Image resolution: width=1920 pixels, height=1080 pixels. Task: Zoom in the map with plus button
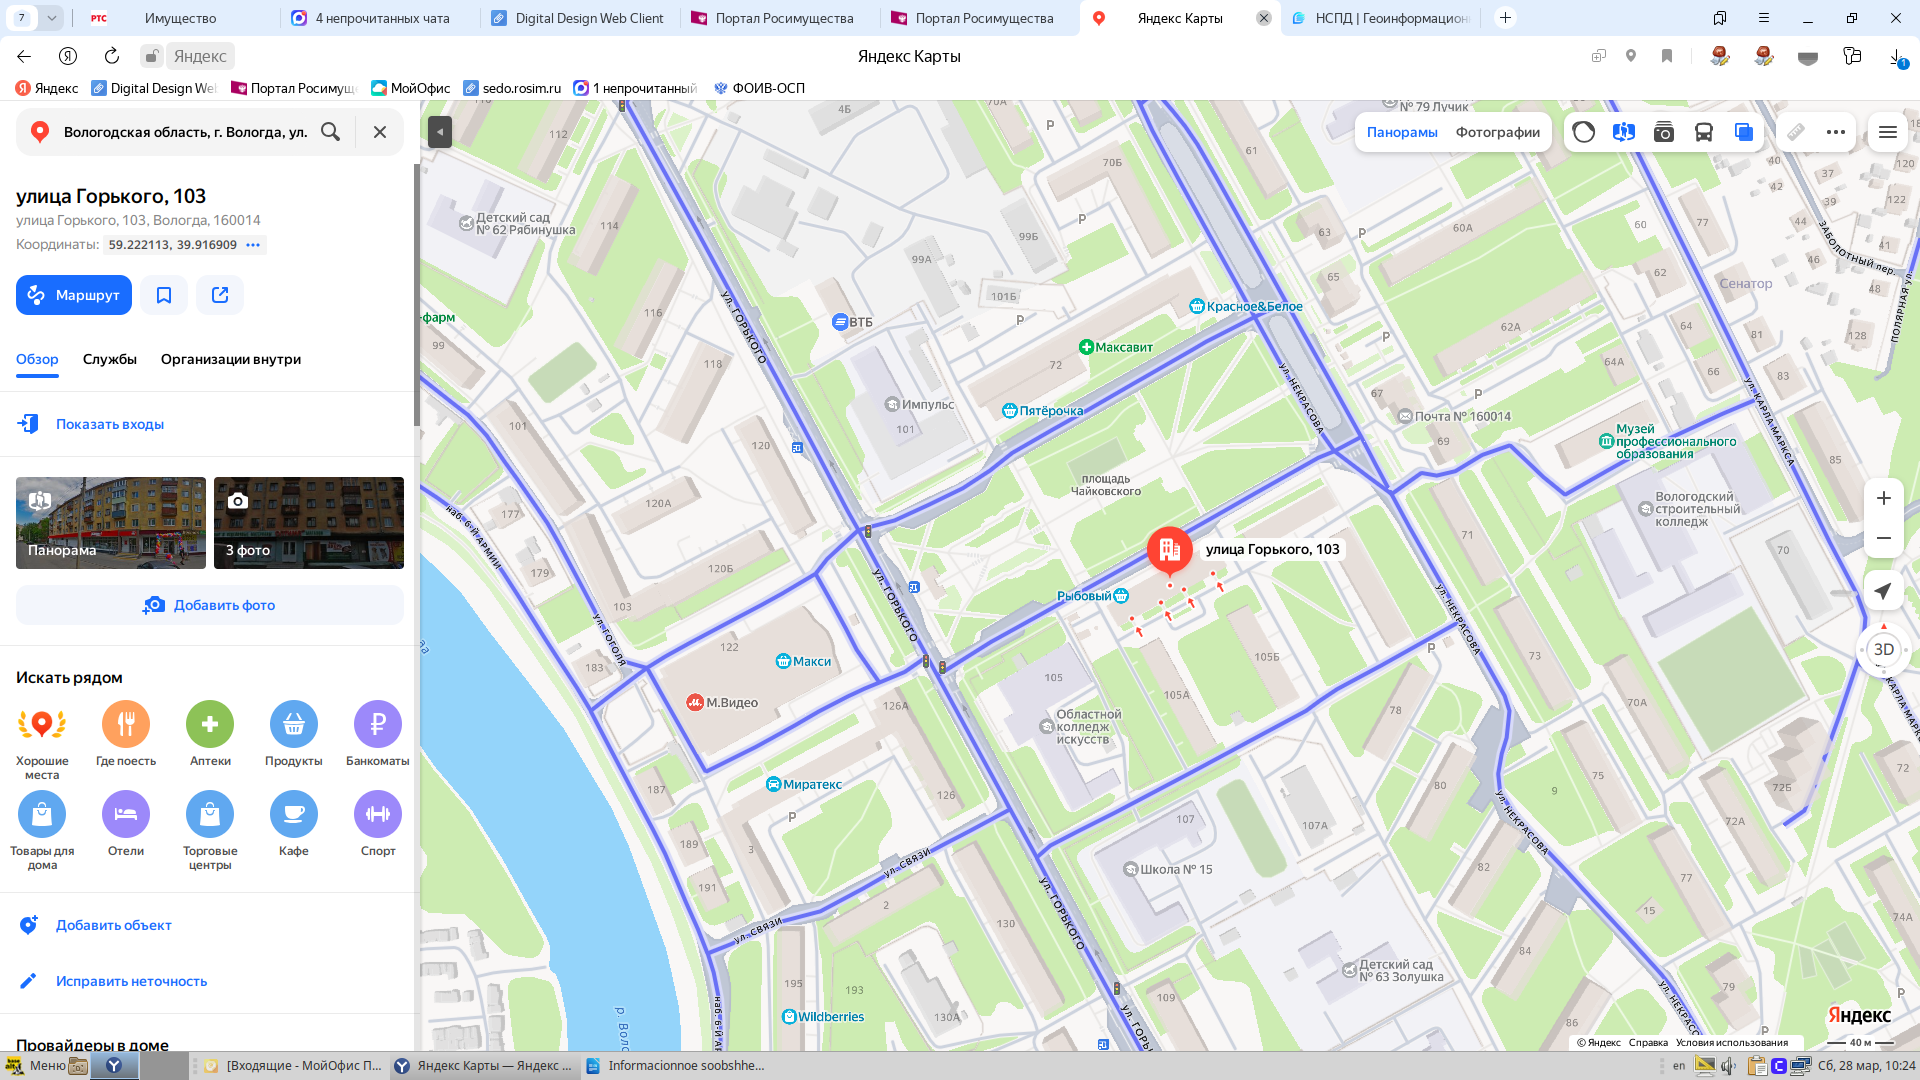pyautogui.click(x=1884, y=498)
